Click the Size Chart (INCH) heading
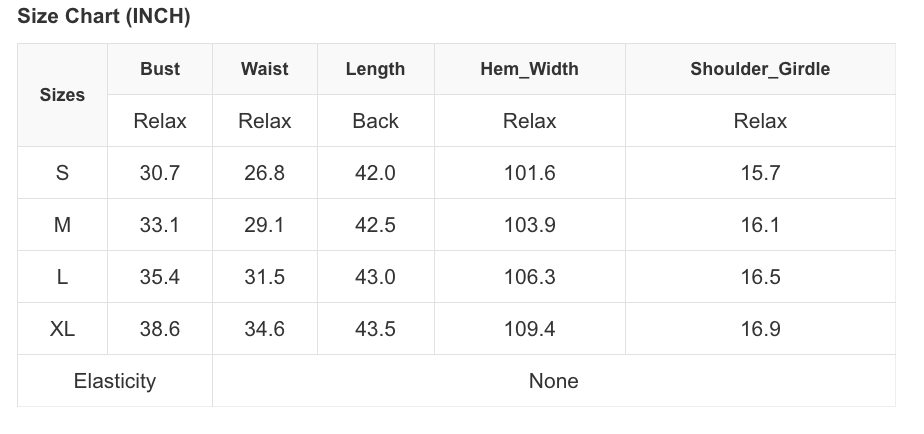The width and height of the screenshot is (924, 434). (104, 17)
